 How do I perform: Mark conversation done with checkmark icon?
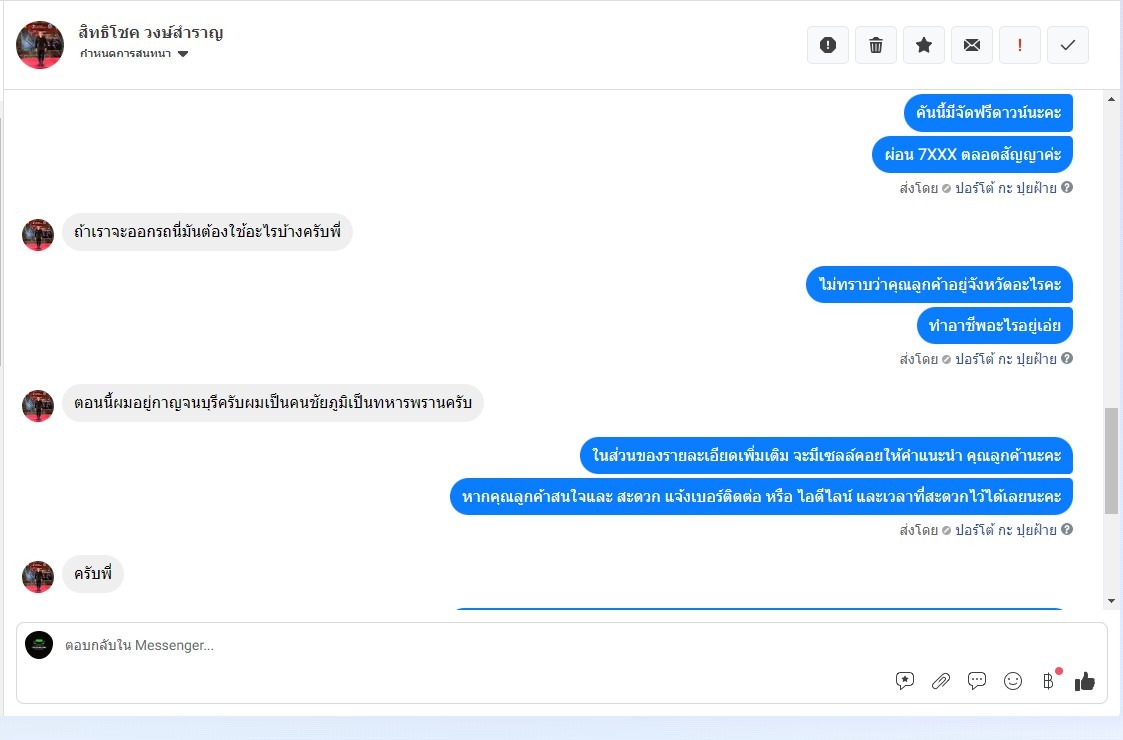pos(1068,45)
